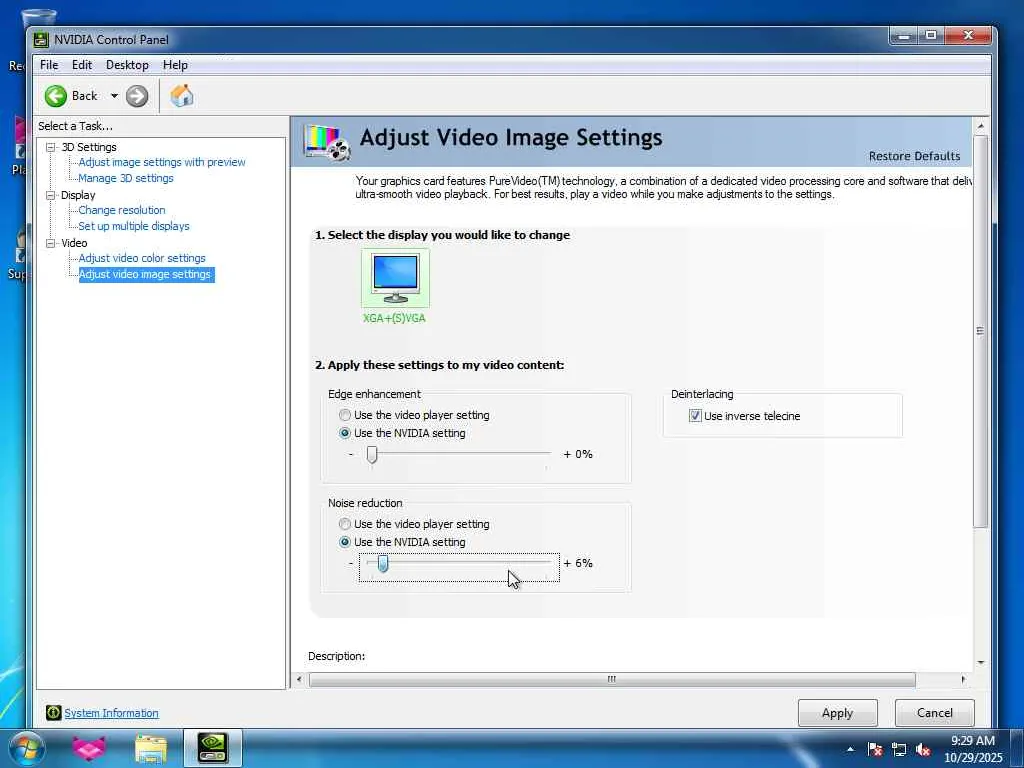Open the Edit menu
Viewport: 1024px width, 768px height.
click(x=82, y=65)
